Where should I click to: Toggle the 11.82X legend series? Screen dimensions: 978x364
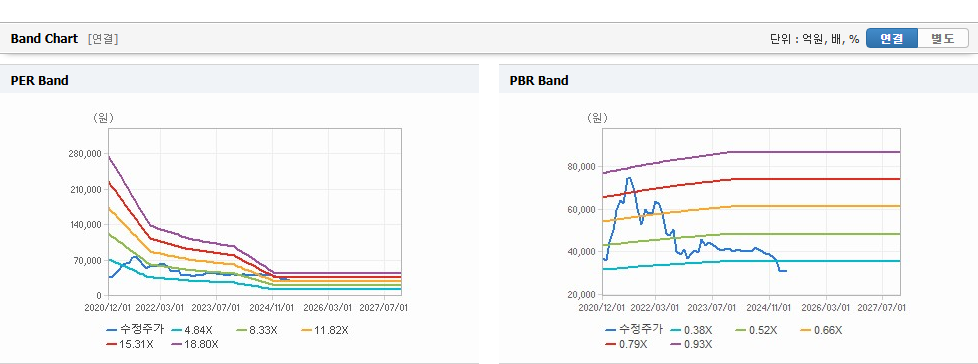[x=324, y=330]
